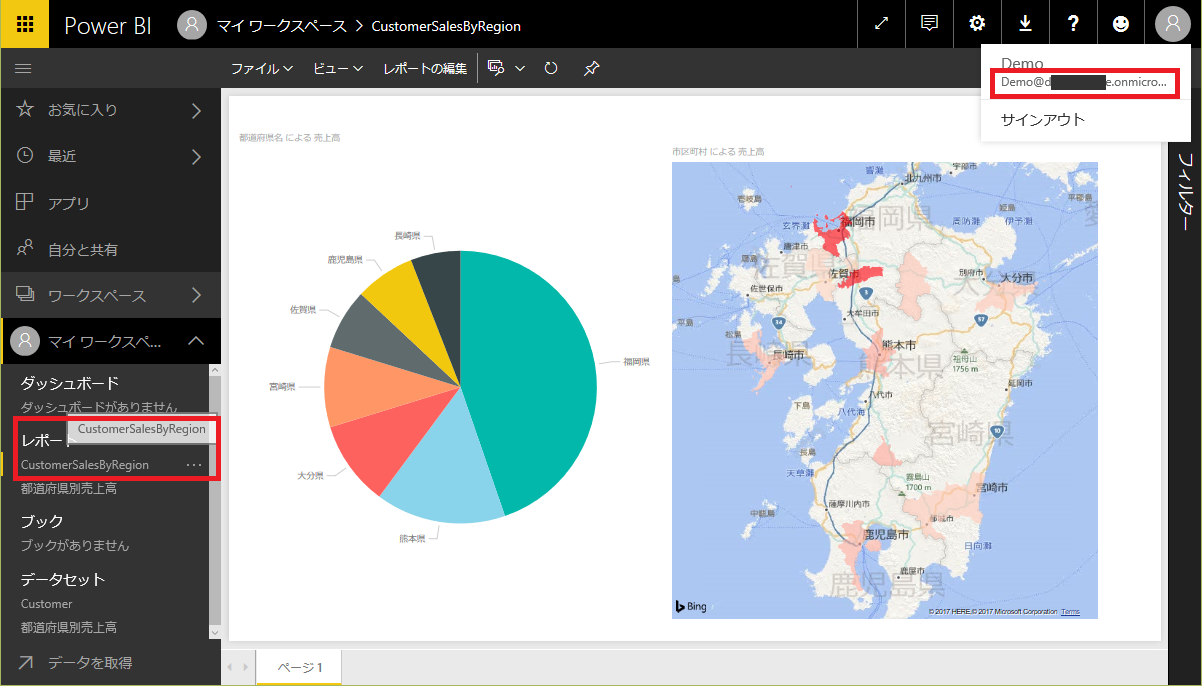Open CustomerSalesByRegion report in sidebar

coord(85,465)
